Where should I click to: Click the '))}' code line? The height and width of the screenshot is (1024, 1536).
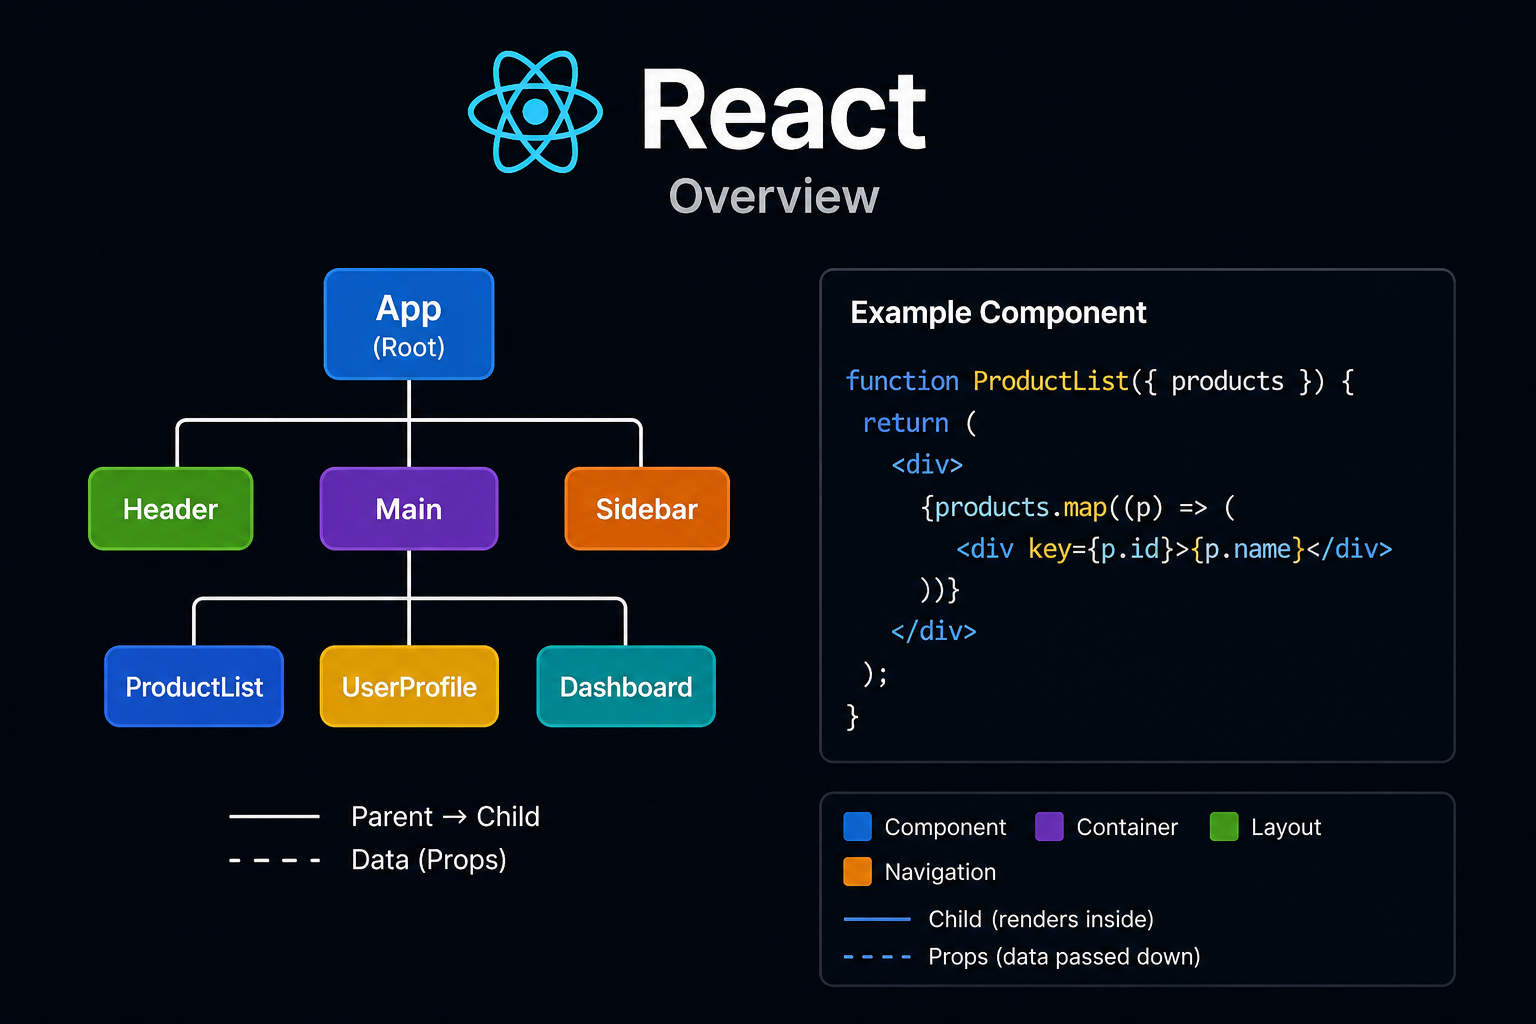[940, 590]
